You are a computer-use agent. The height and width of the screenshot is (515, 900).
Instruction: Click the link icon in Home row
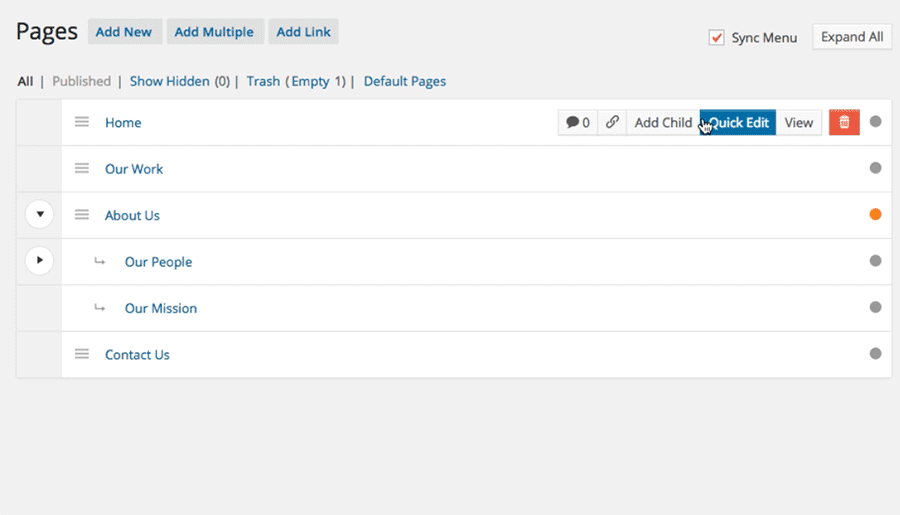[x=612, y=122]
